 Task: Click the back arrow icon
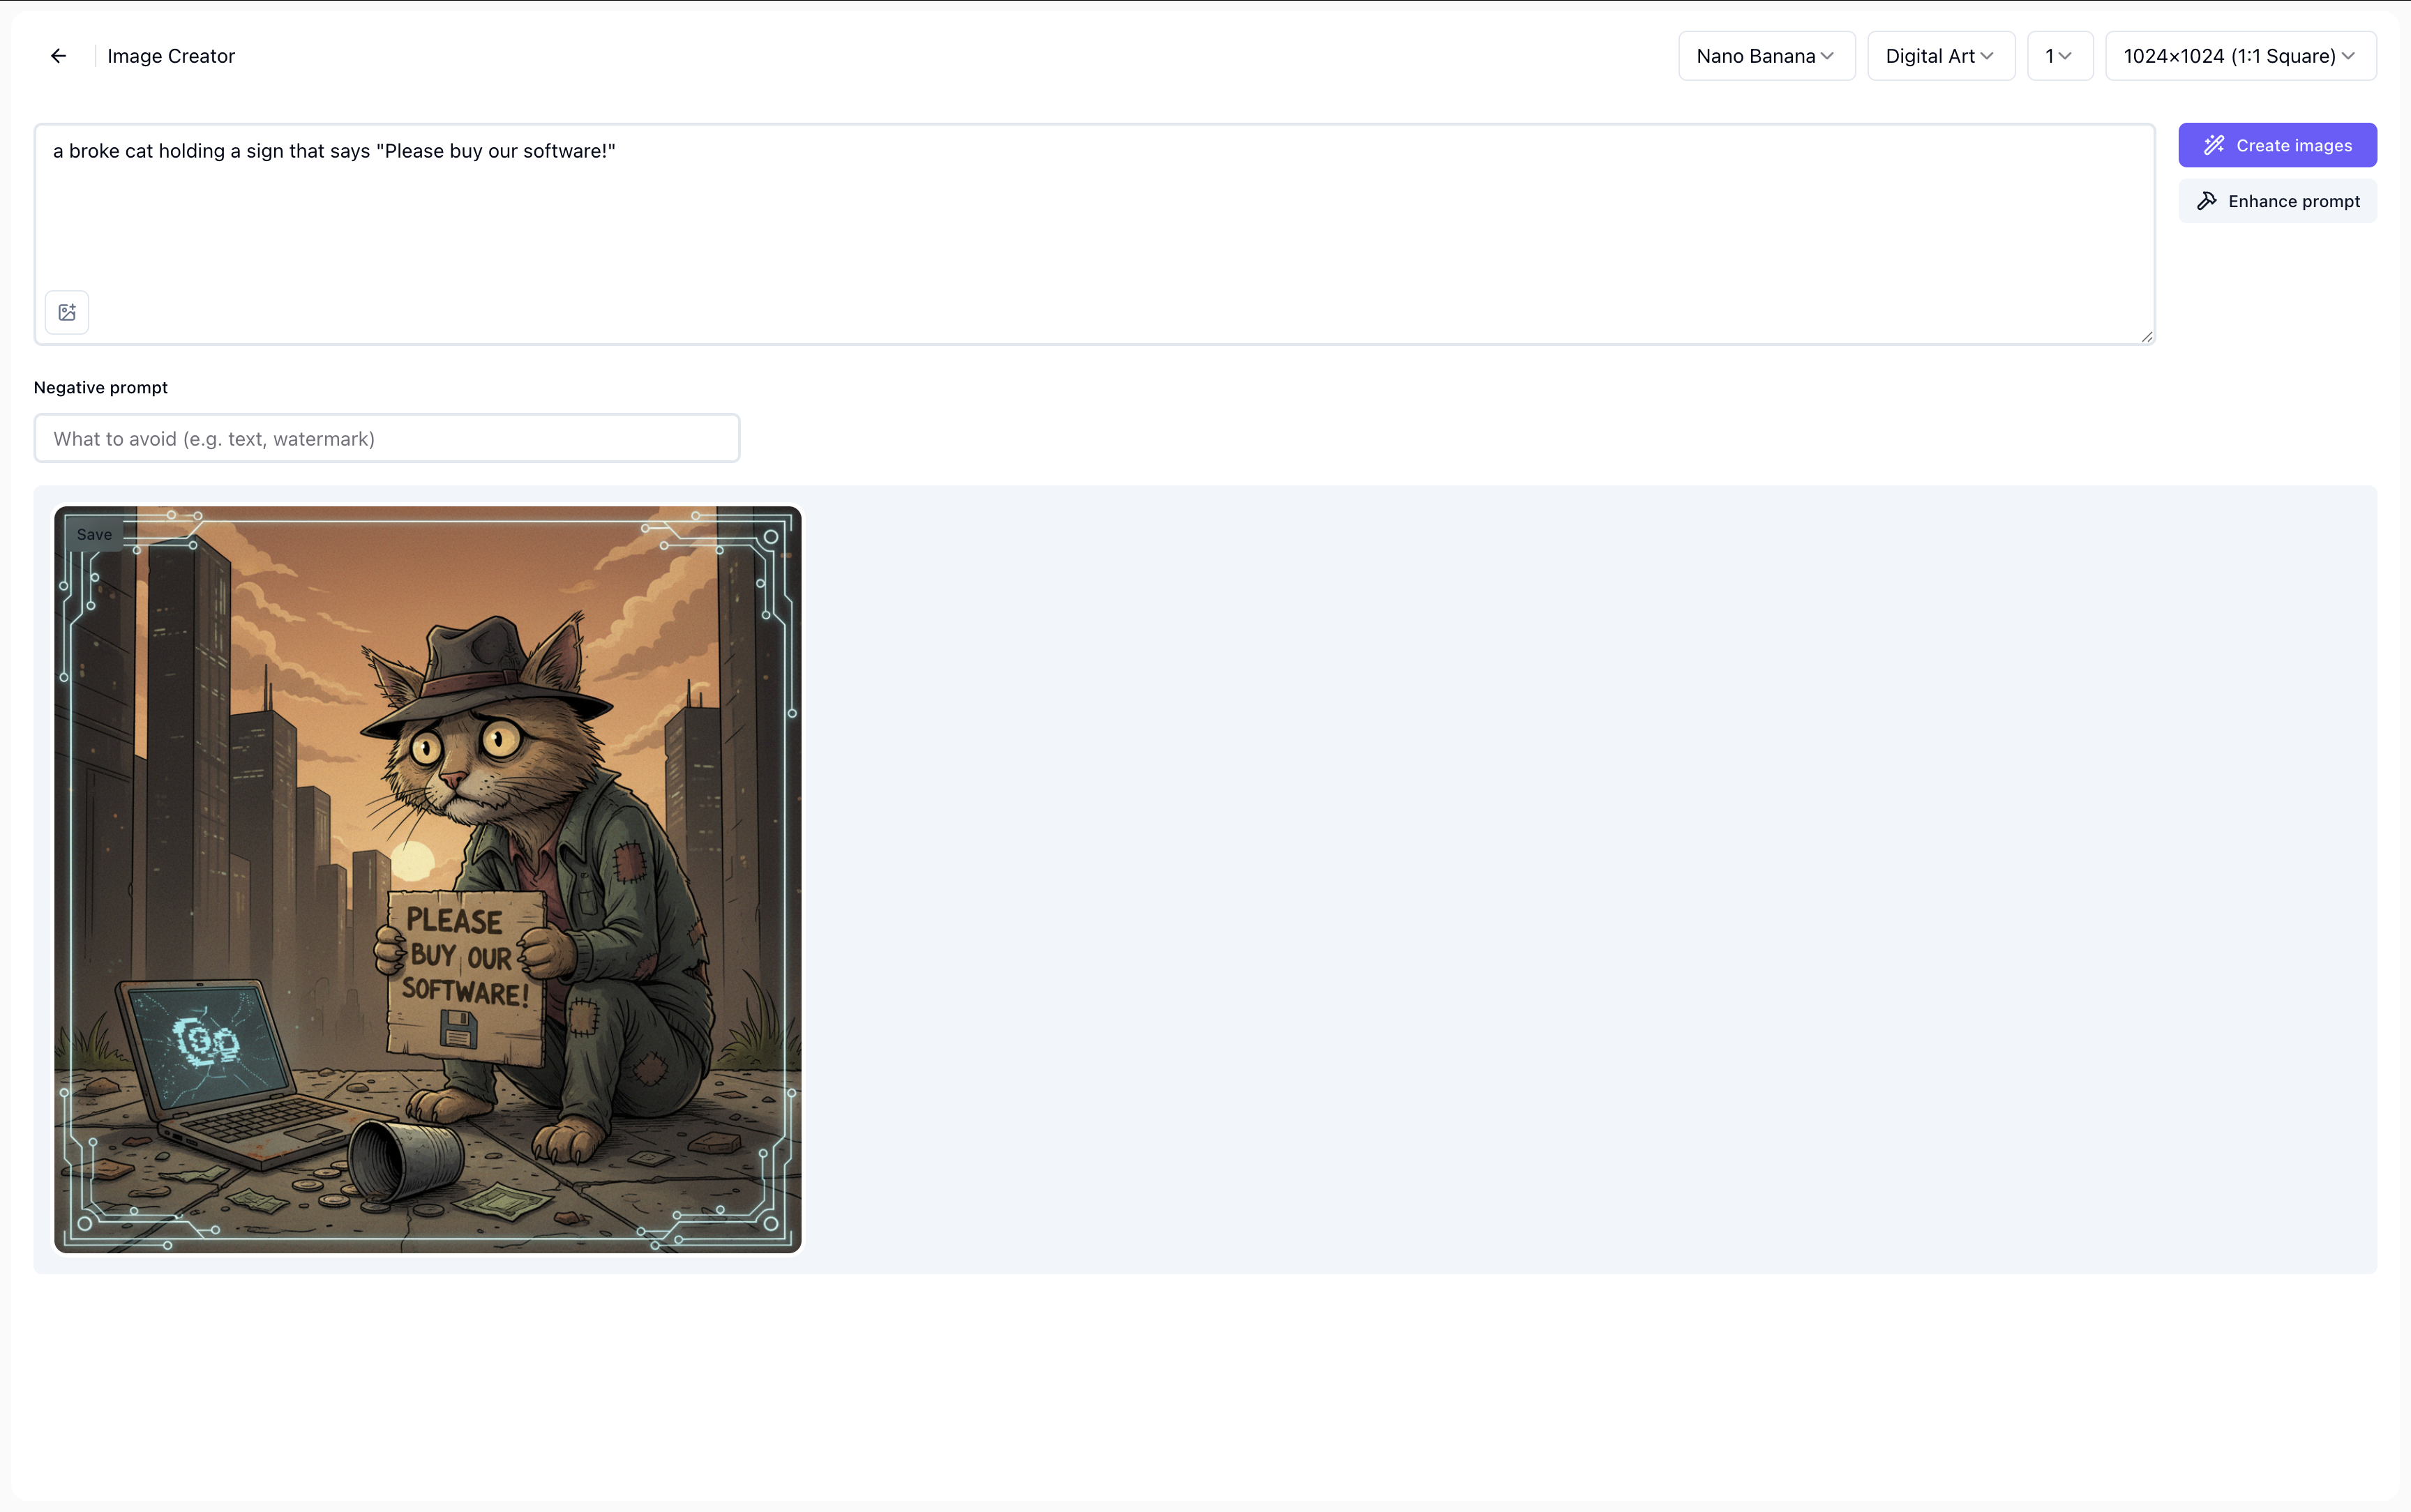(58, 56)
